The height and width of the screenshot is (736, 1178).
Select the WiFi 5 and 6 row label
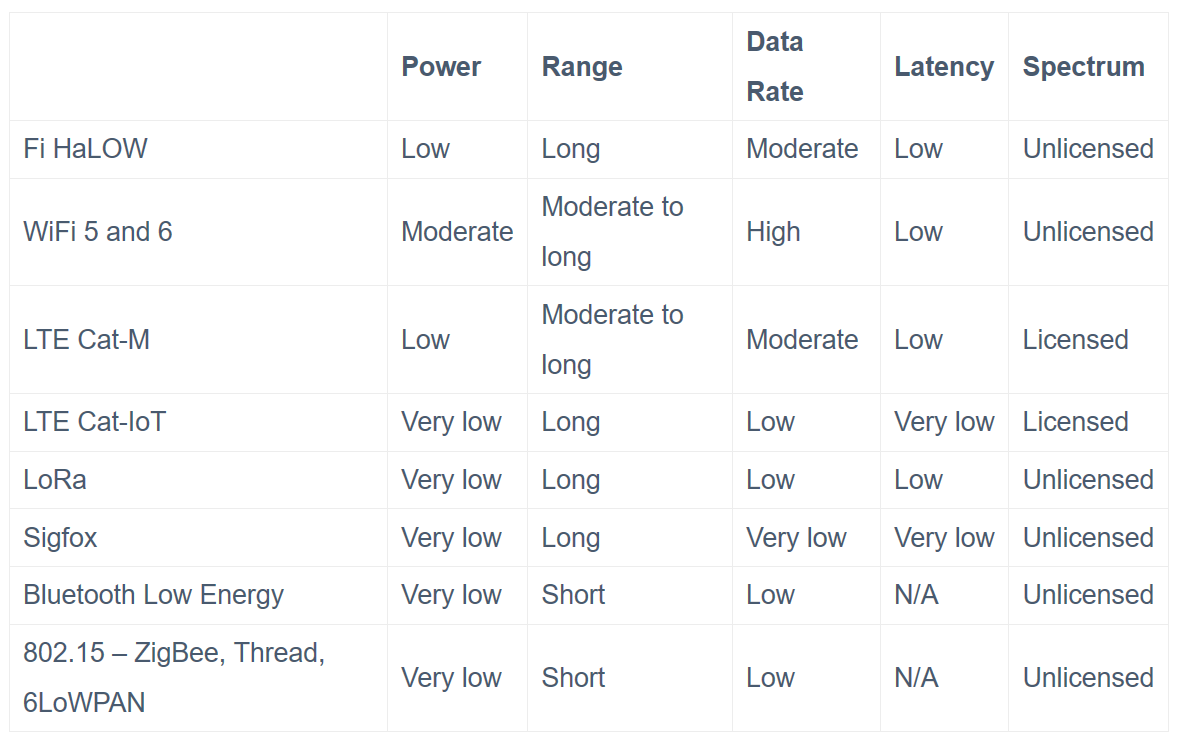point(98,232)
